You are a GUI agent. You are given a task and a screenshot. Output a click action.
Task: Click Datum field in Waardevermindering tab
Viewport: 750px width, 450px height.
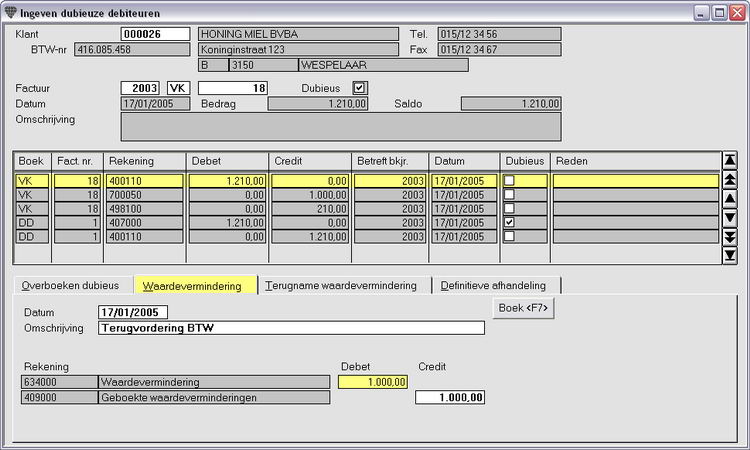pyautogui.click(x=133, y=312)
